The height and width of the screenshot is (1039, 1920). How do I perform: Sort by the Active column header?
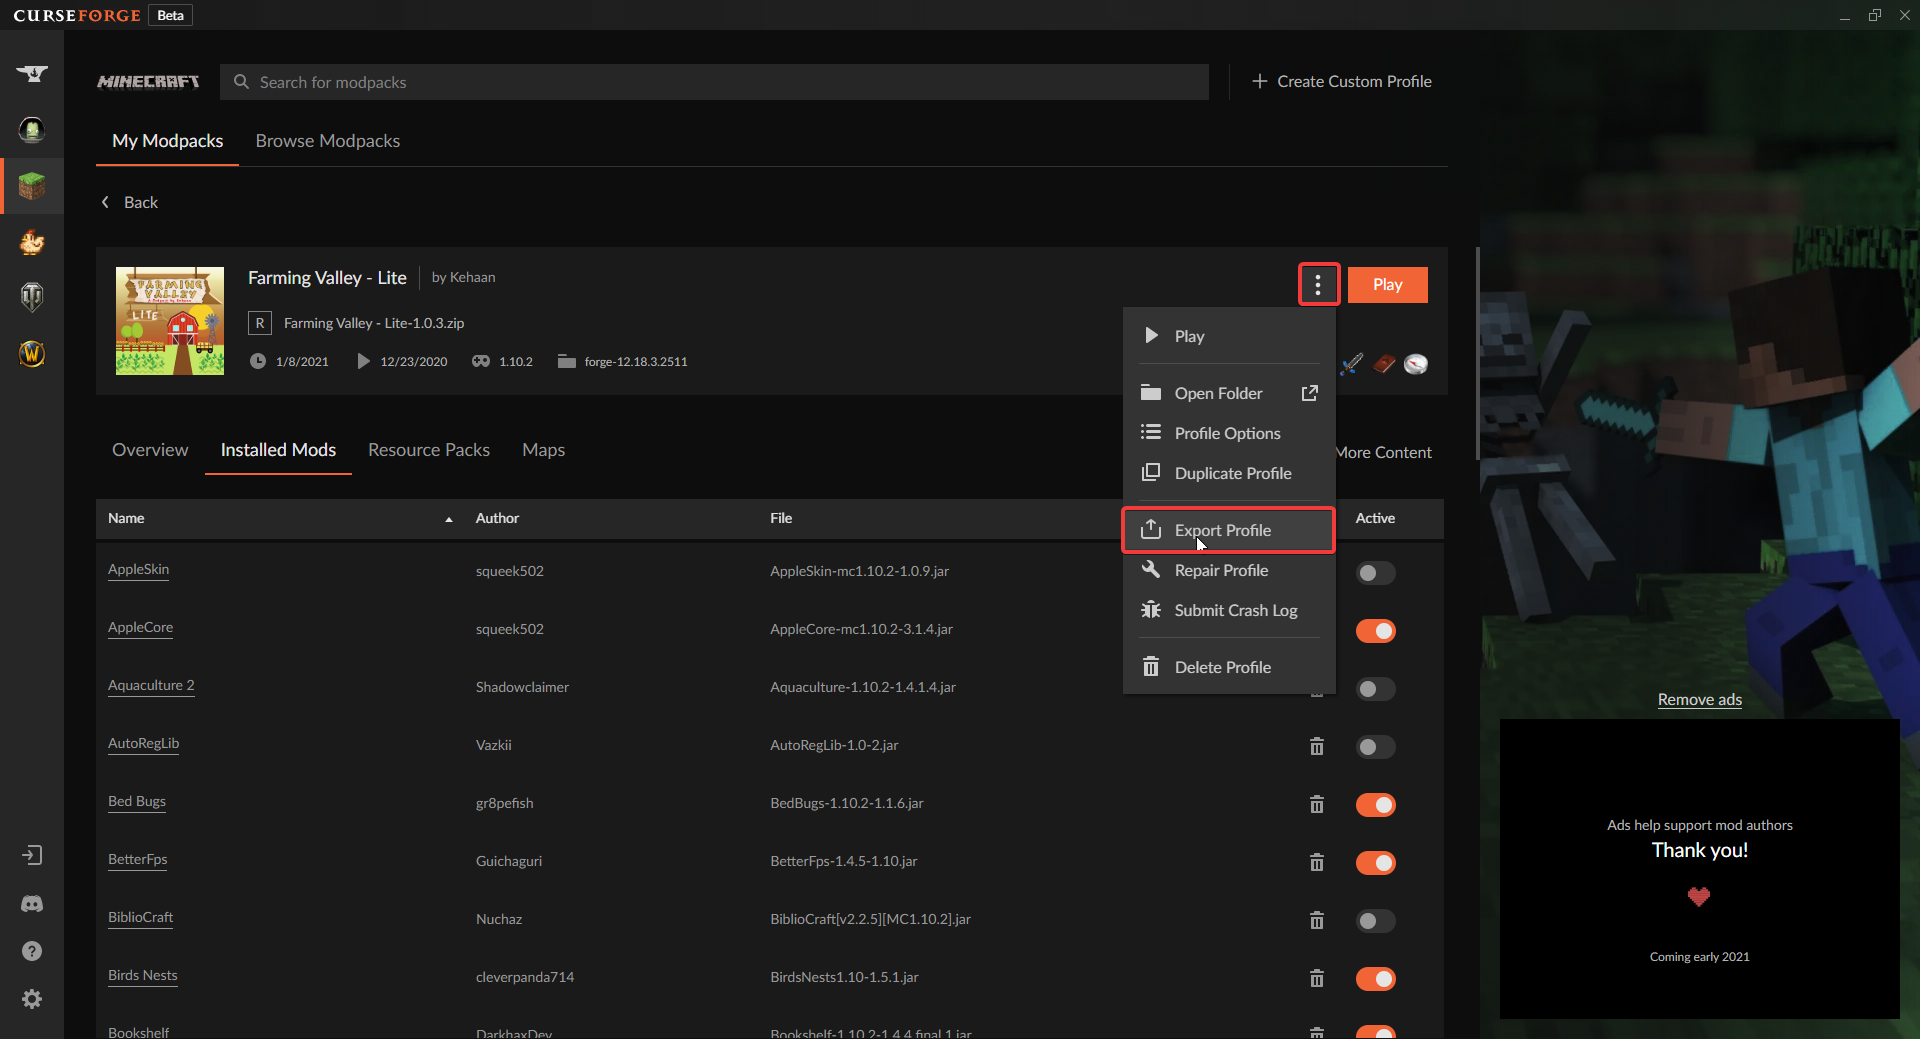tap(1375, 518)
